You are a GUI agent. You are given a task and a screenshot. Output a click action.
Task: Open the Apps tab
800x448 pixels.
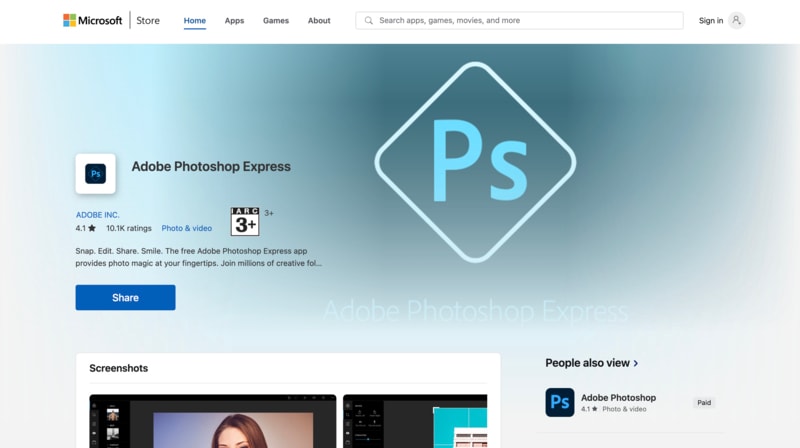(x=234, y=20)
